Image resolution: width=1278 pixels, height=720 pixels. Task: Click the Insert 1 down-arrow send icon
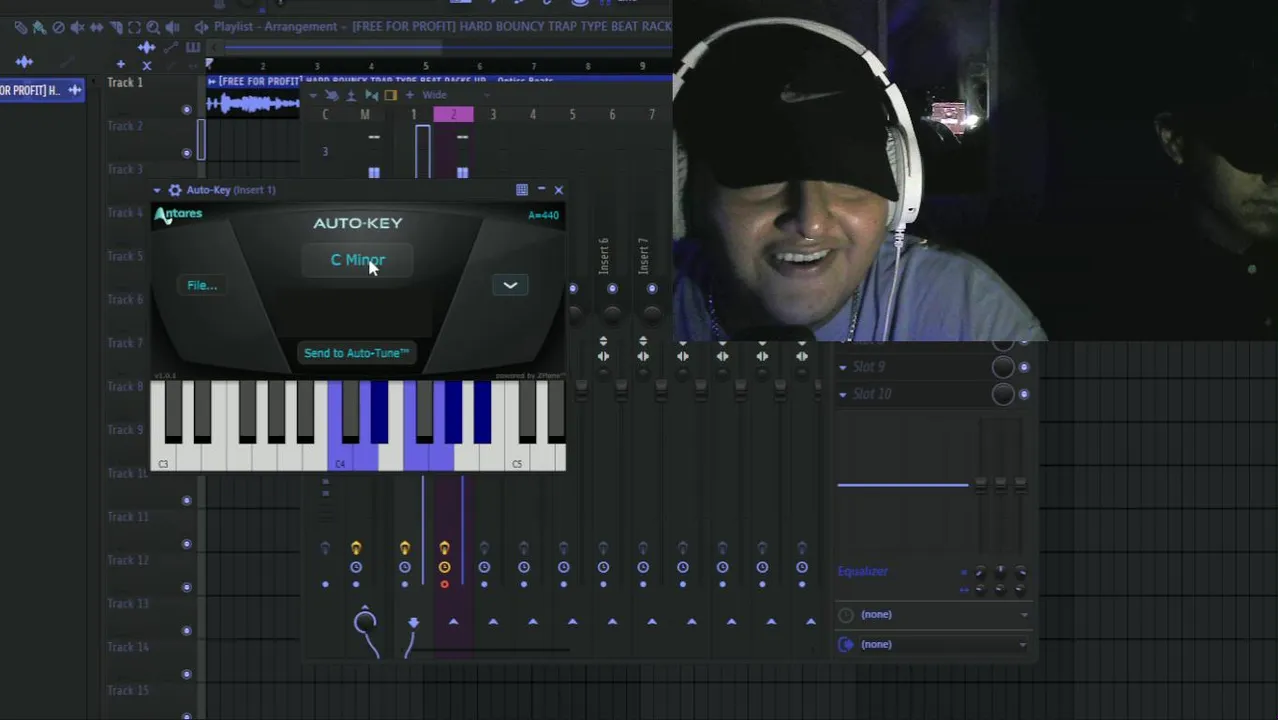click(x=413, y=622)
